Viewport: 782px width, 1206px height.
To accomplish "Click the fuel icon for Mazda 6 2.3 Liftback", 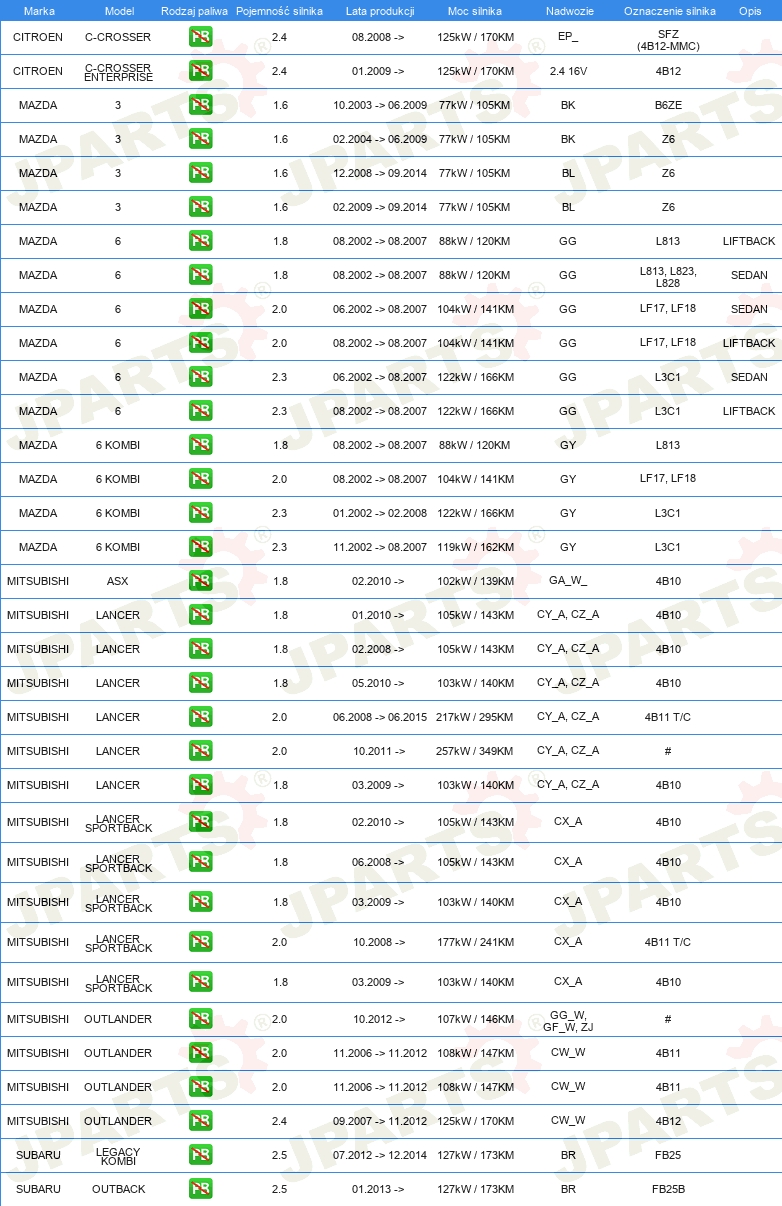I will coord(200,412).
